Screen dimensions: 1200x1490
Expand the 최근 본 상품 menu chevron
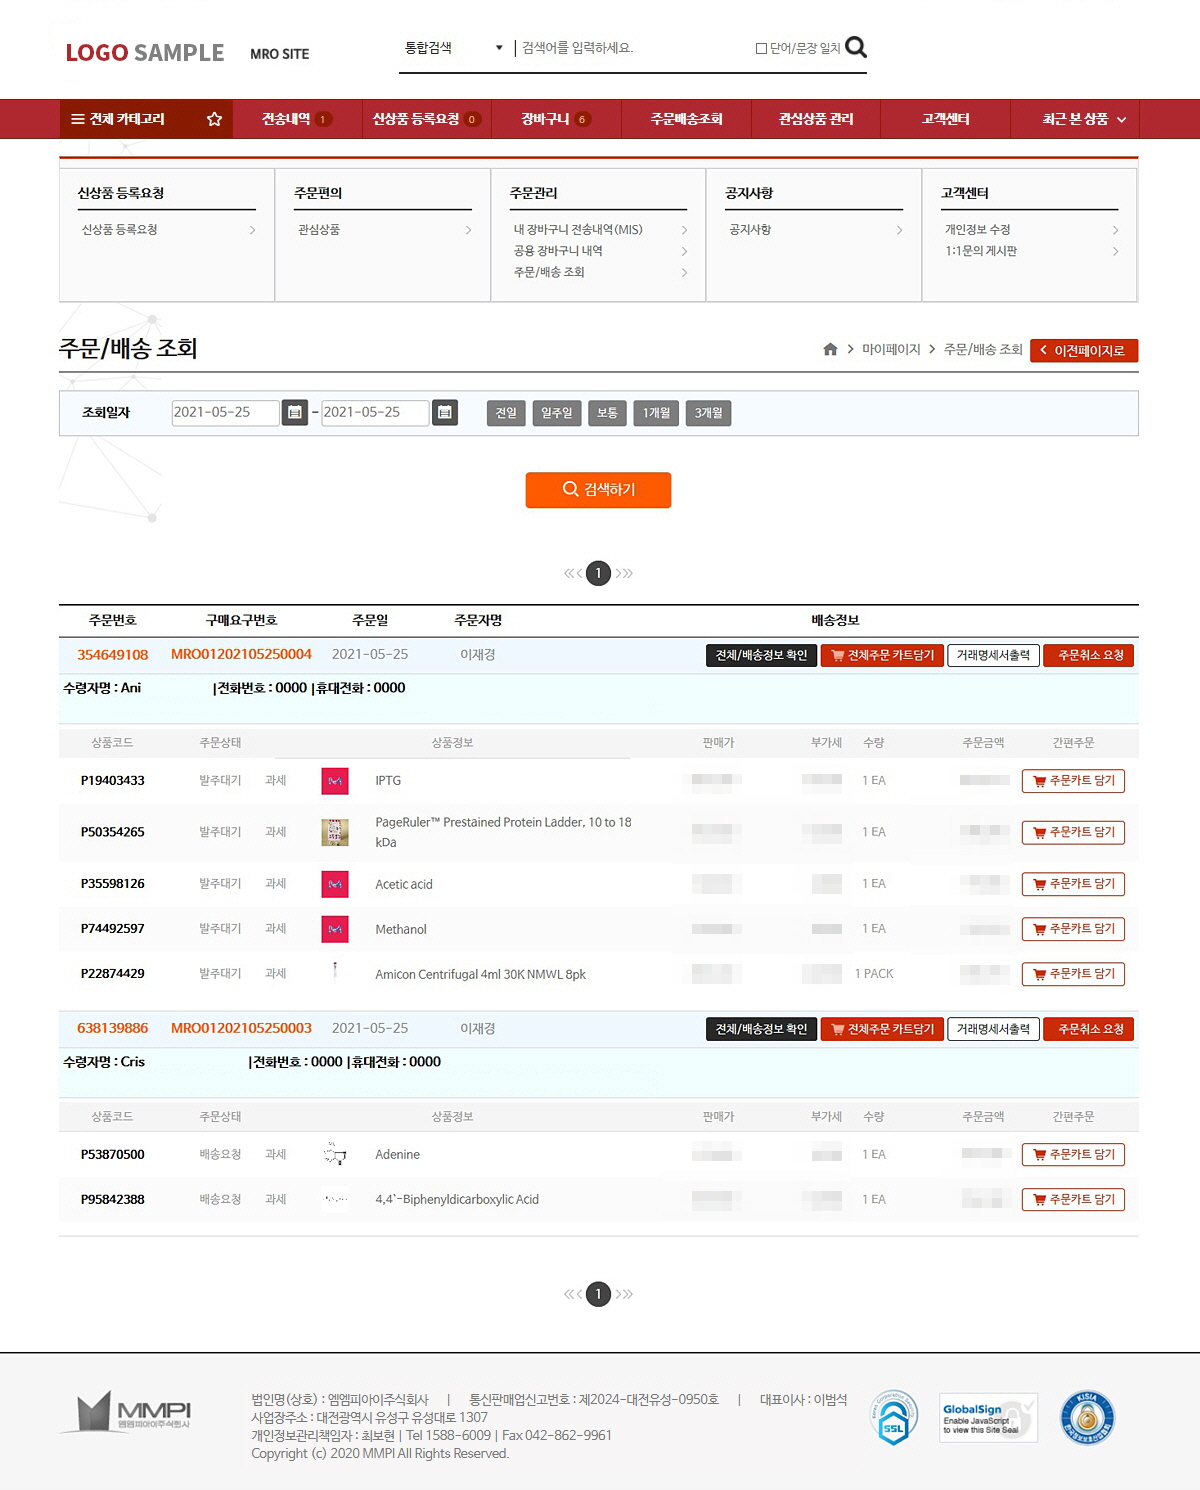pos(1122,118)
